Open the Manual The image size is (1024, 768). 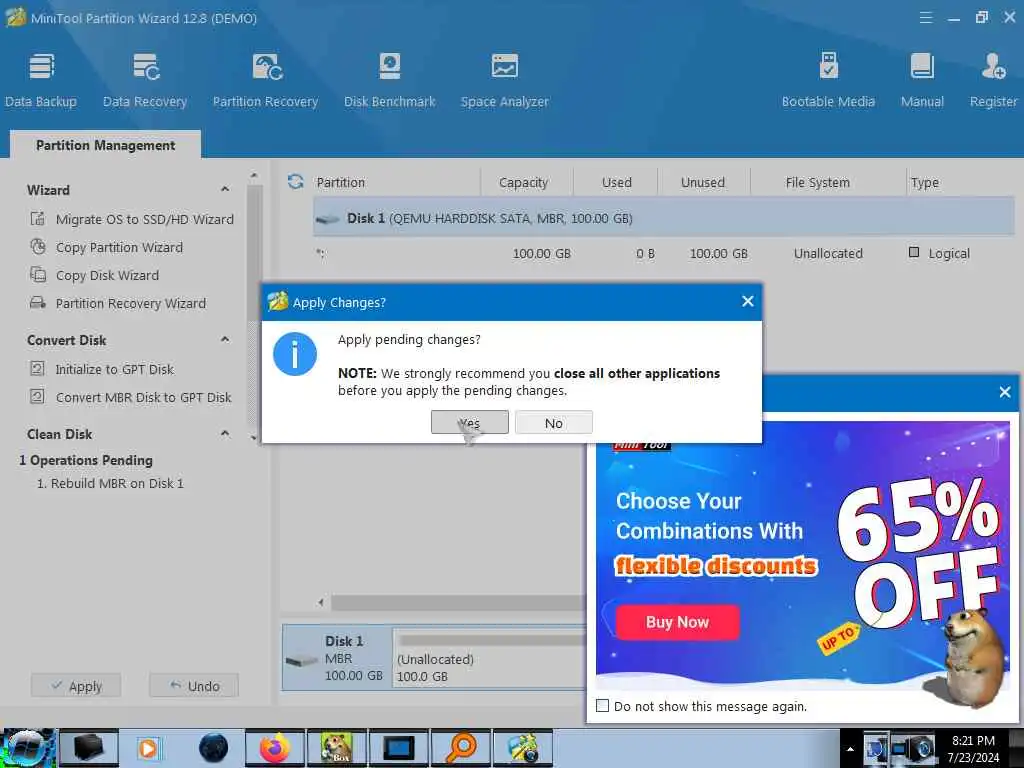click(x=922, y=80)
